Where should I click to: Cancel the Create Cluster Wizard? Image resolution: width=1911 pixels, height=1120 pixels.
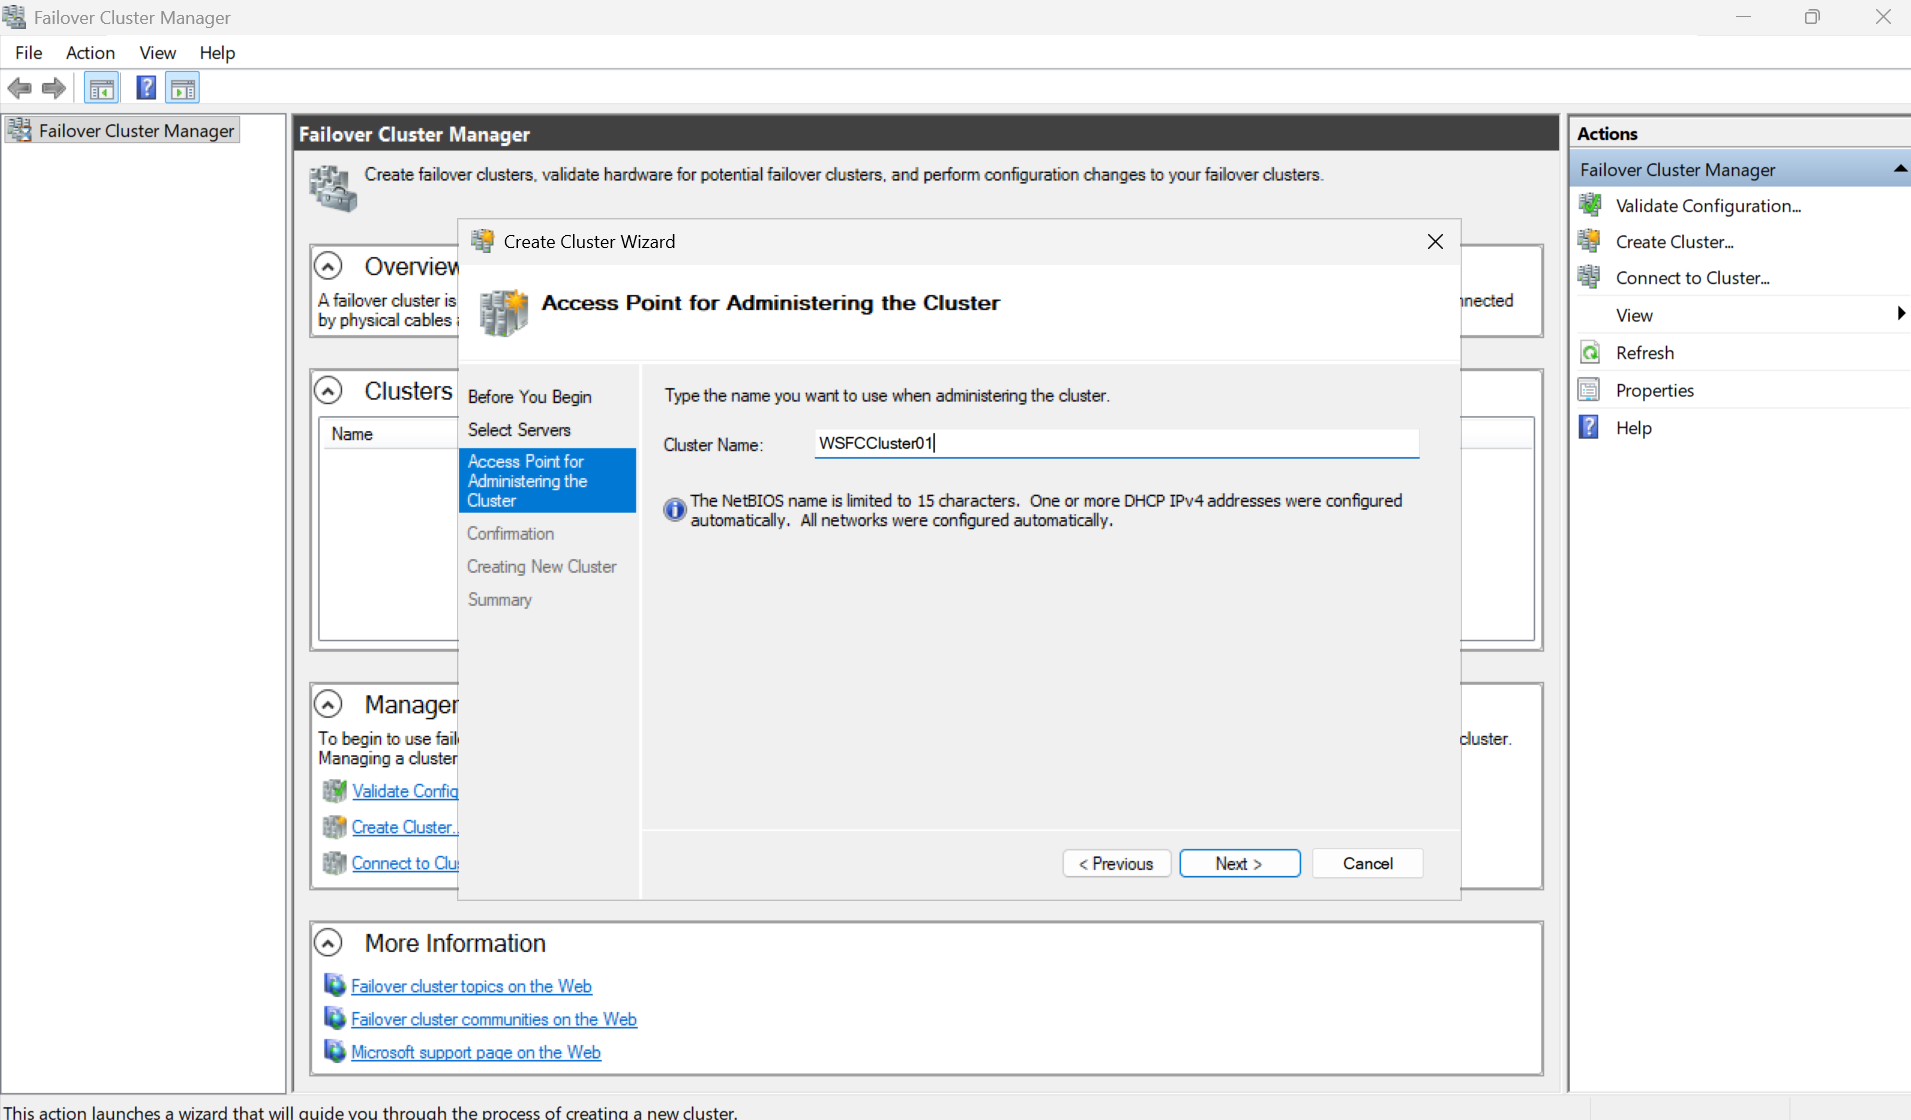coord(1368,864)
